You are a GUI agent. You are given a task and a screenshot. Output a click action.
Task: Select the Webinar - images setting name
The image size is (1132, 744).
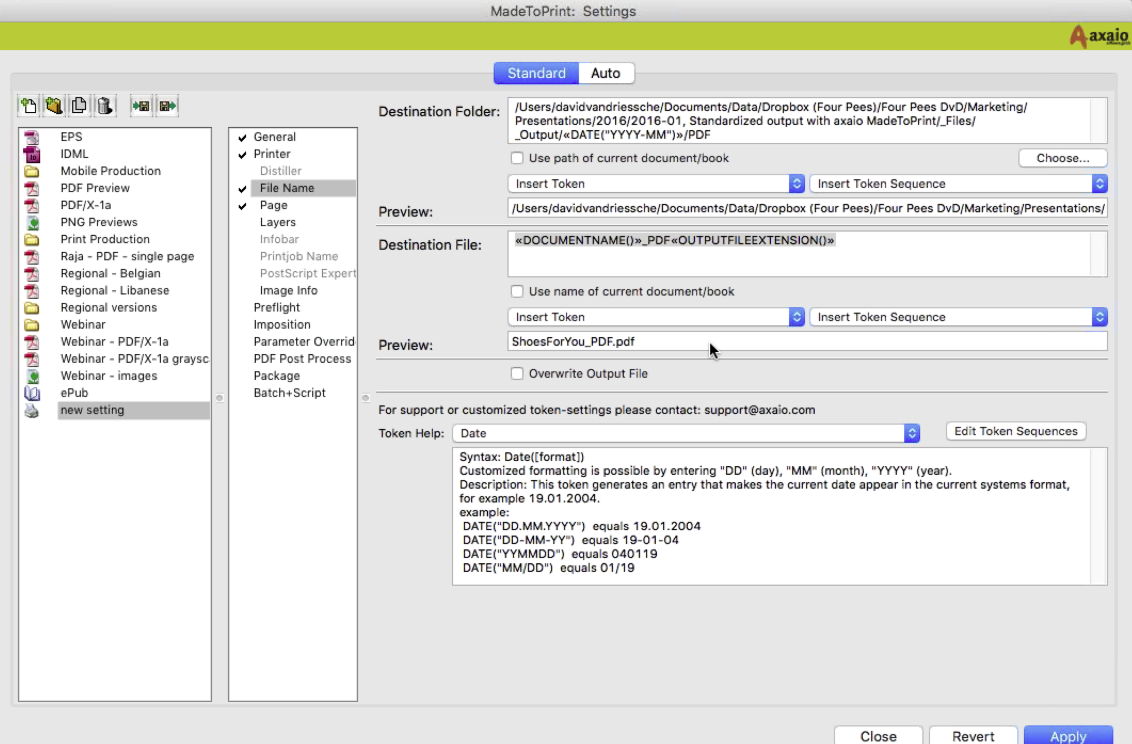(109, 376)
